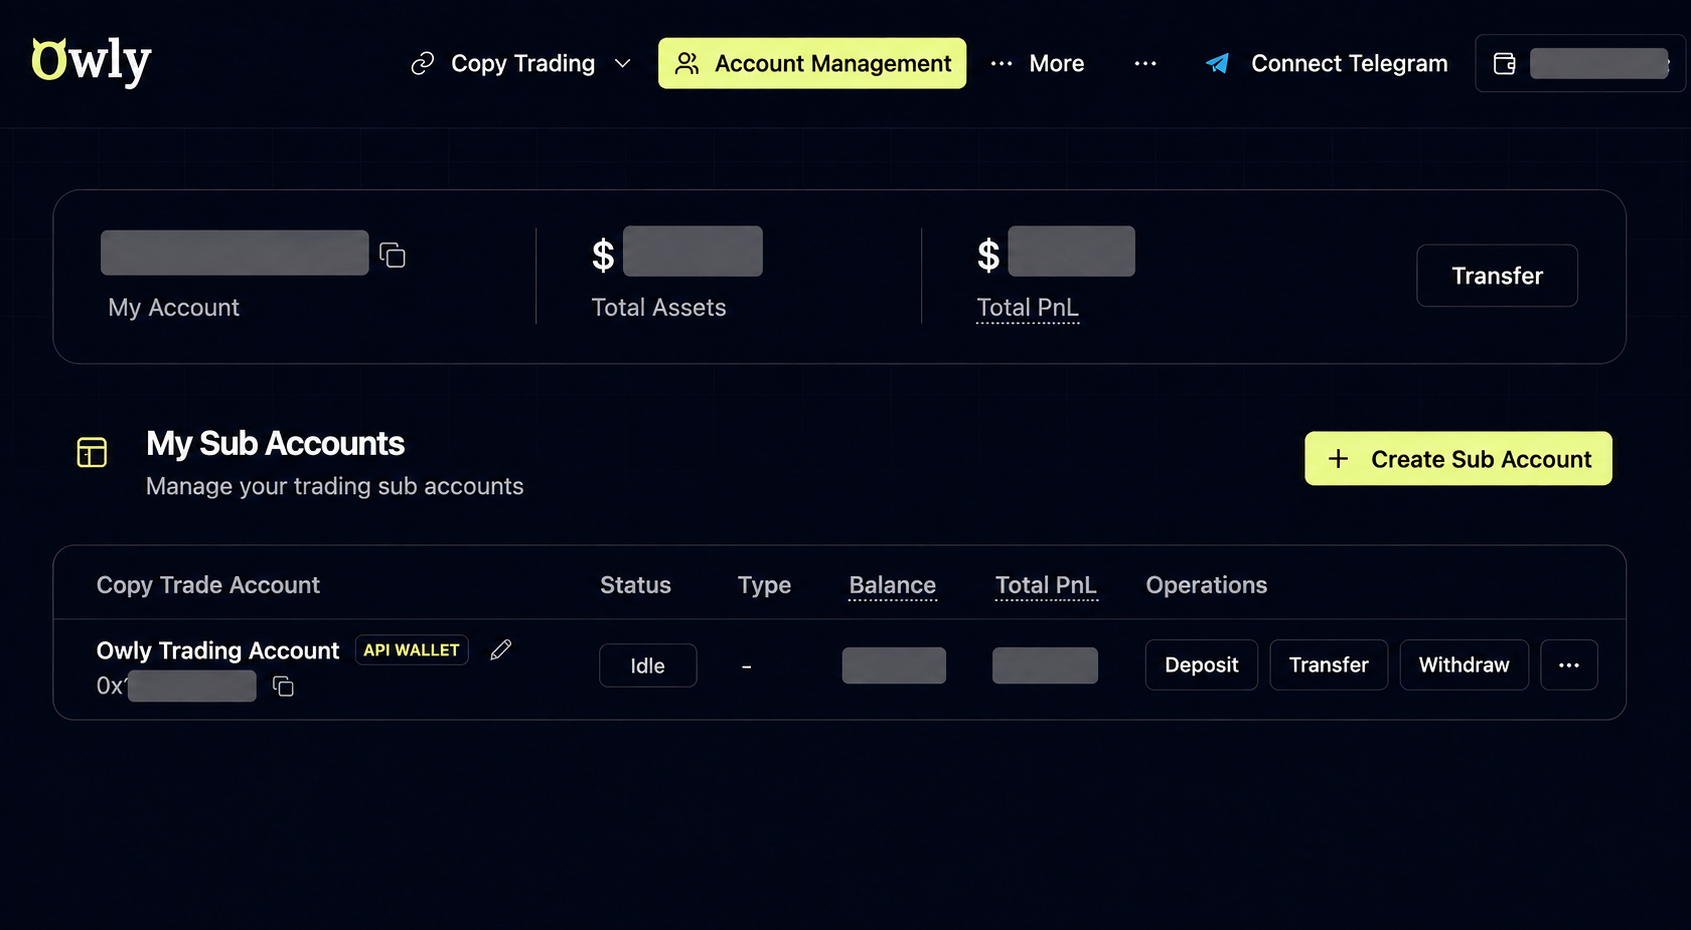Click Transfer for Owly Trading Account
Viewport: 1691px width, 930px height.
(x=1328, y=665)
